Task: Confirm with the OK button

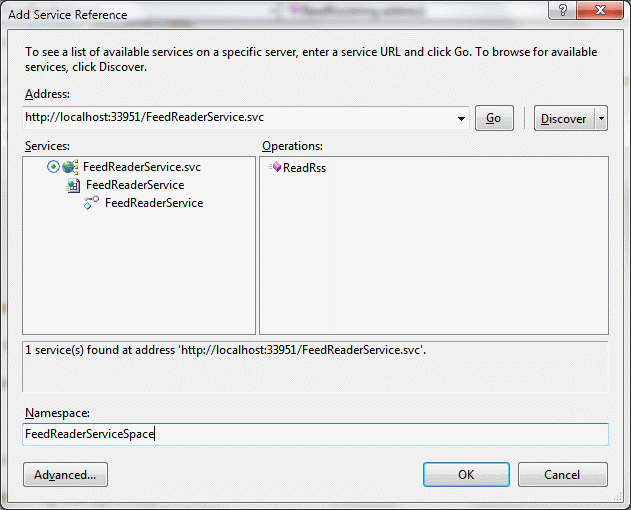Action: [x=466, y=475]
